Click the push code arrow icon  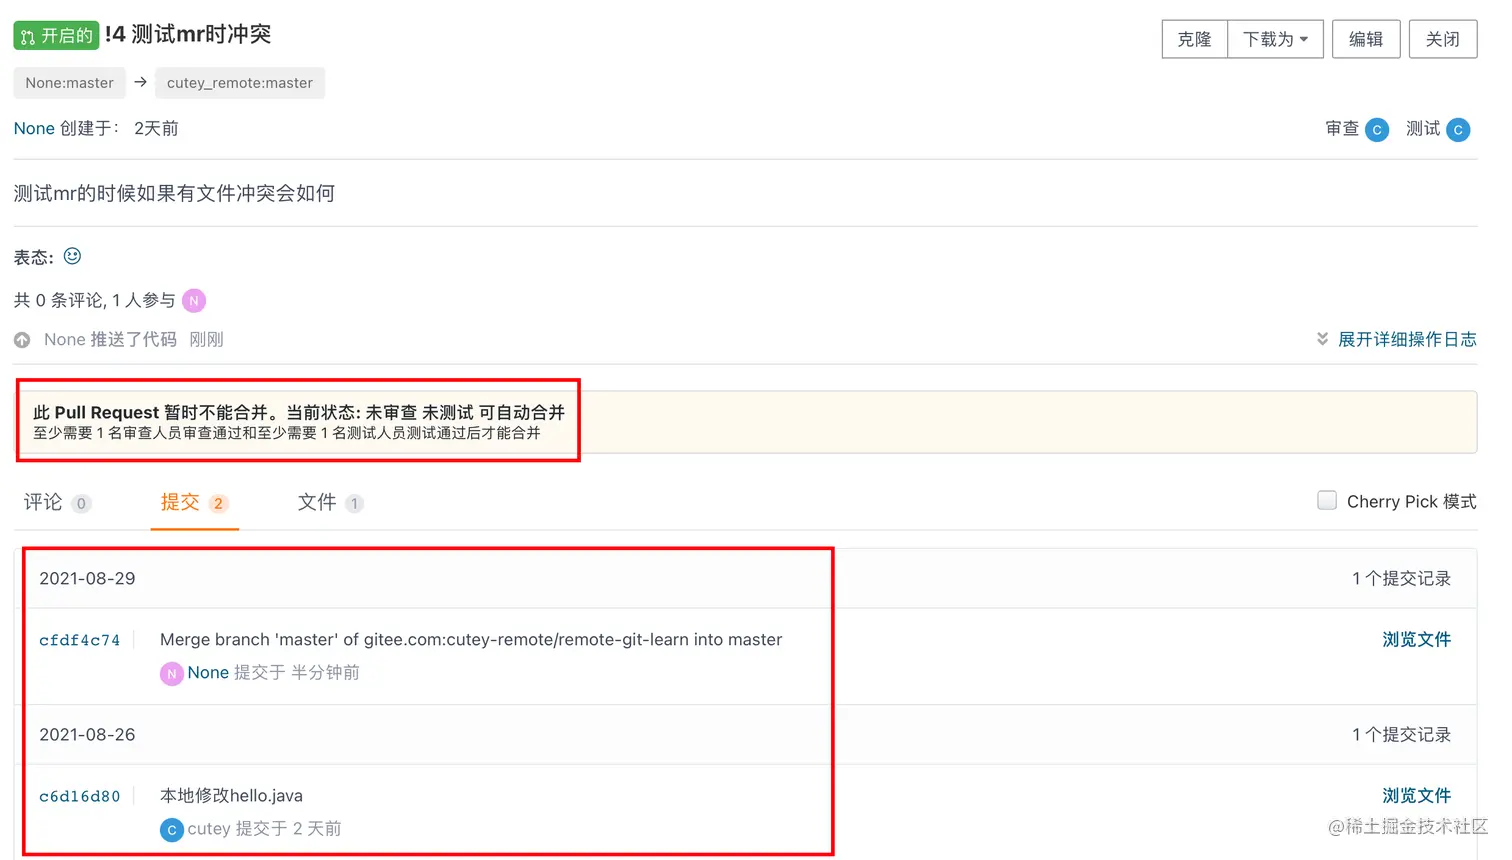(x=22, y=341)
